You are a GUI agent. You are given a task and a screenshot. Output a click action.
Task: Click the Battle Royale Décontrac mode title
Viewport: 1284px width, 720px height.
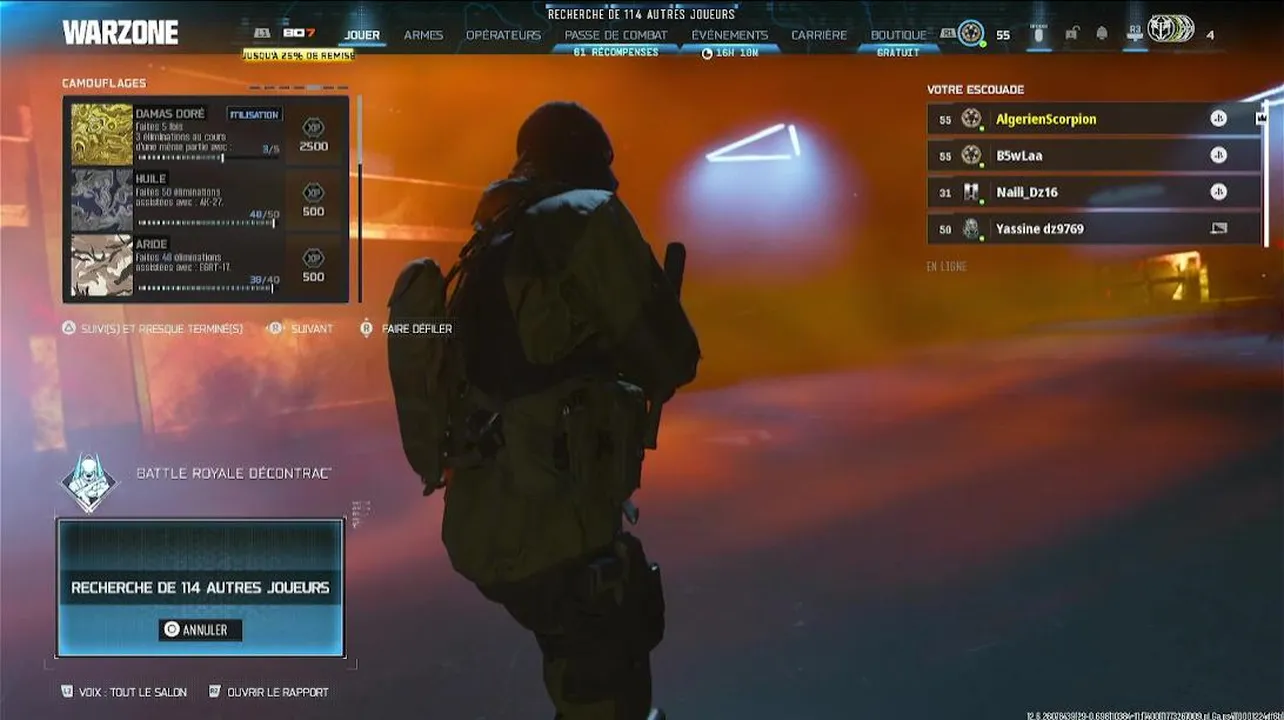[x=234, y=473]
